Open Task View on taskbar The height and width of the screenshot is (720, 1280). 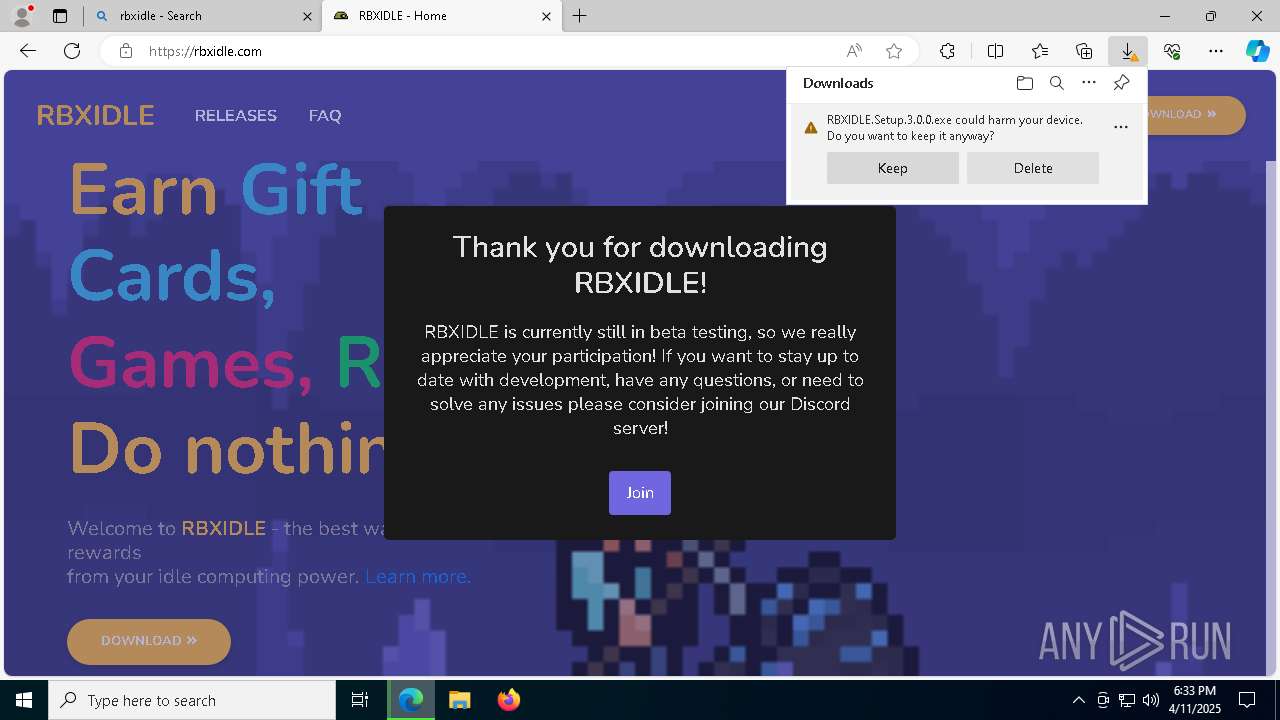360,700
